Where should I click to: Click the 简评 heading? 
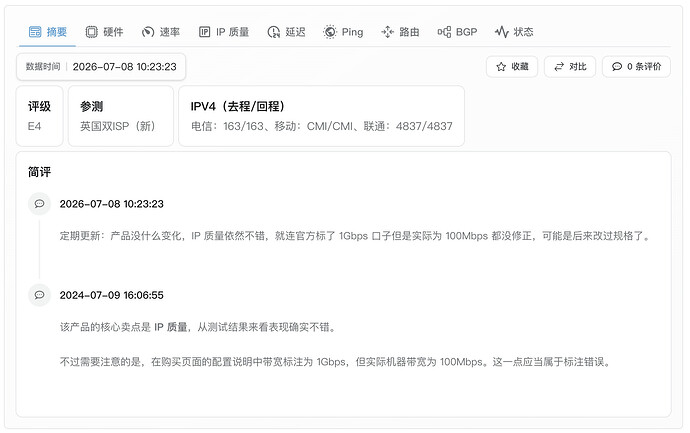point(40,172)
